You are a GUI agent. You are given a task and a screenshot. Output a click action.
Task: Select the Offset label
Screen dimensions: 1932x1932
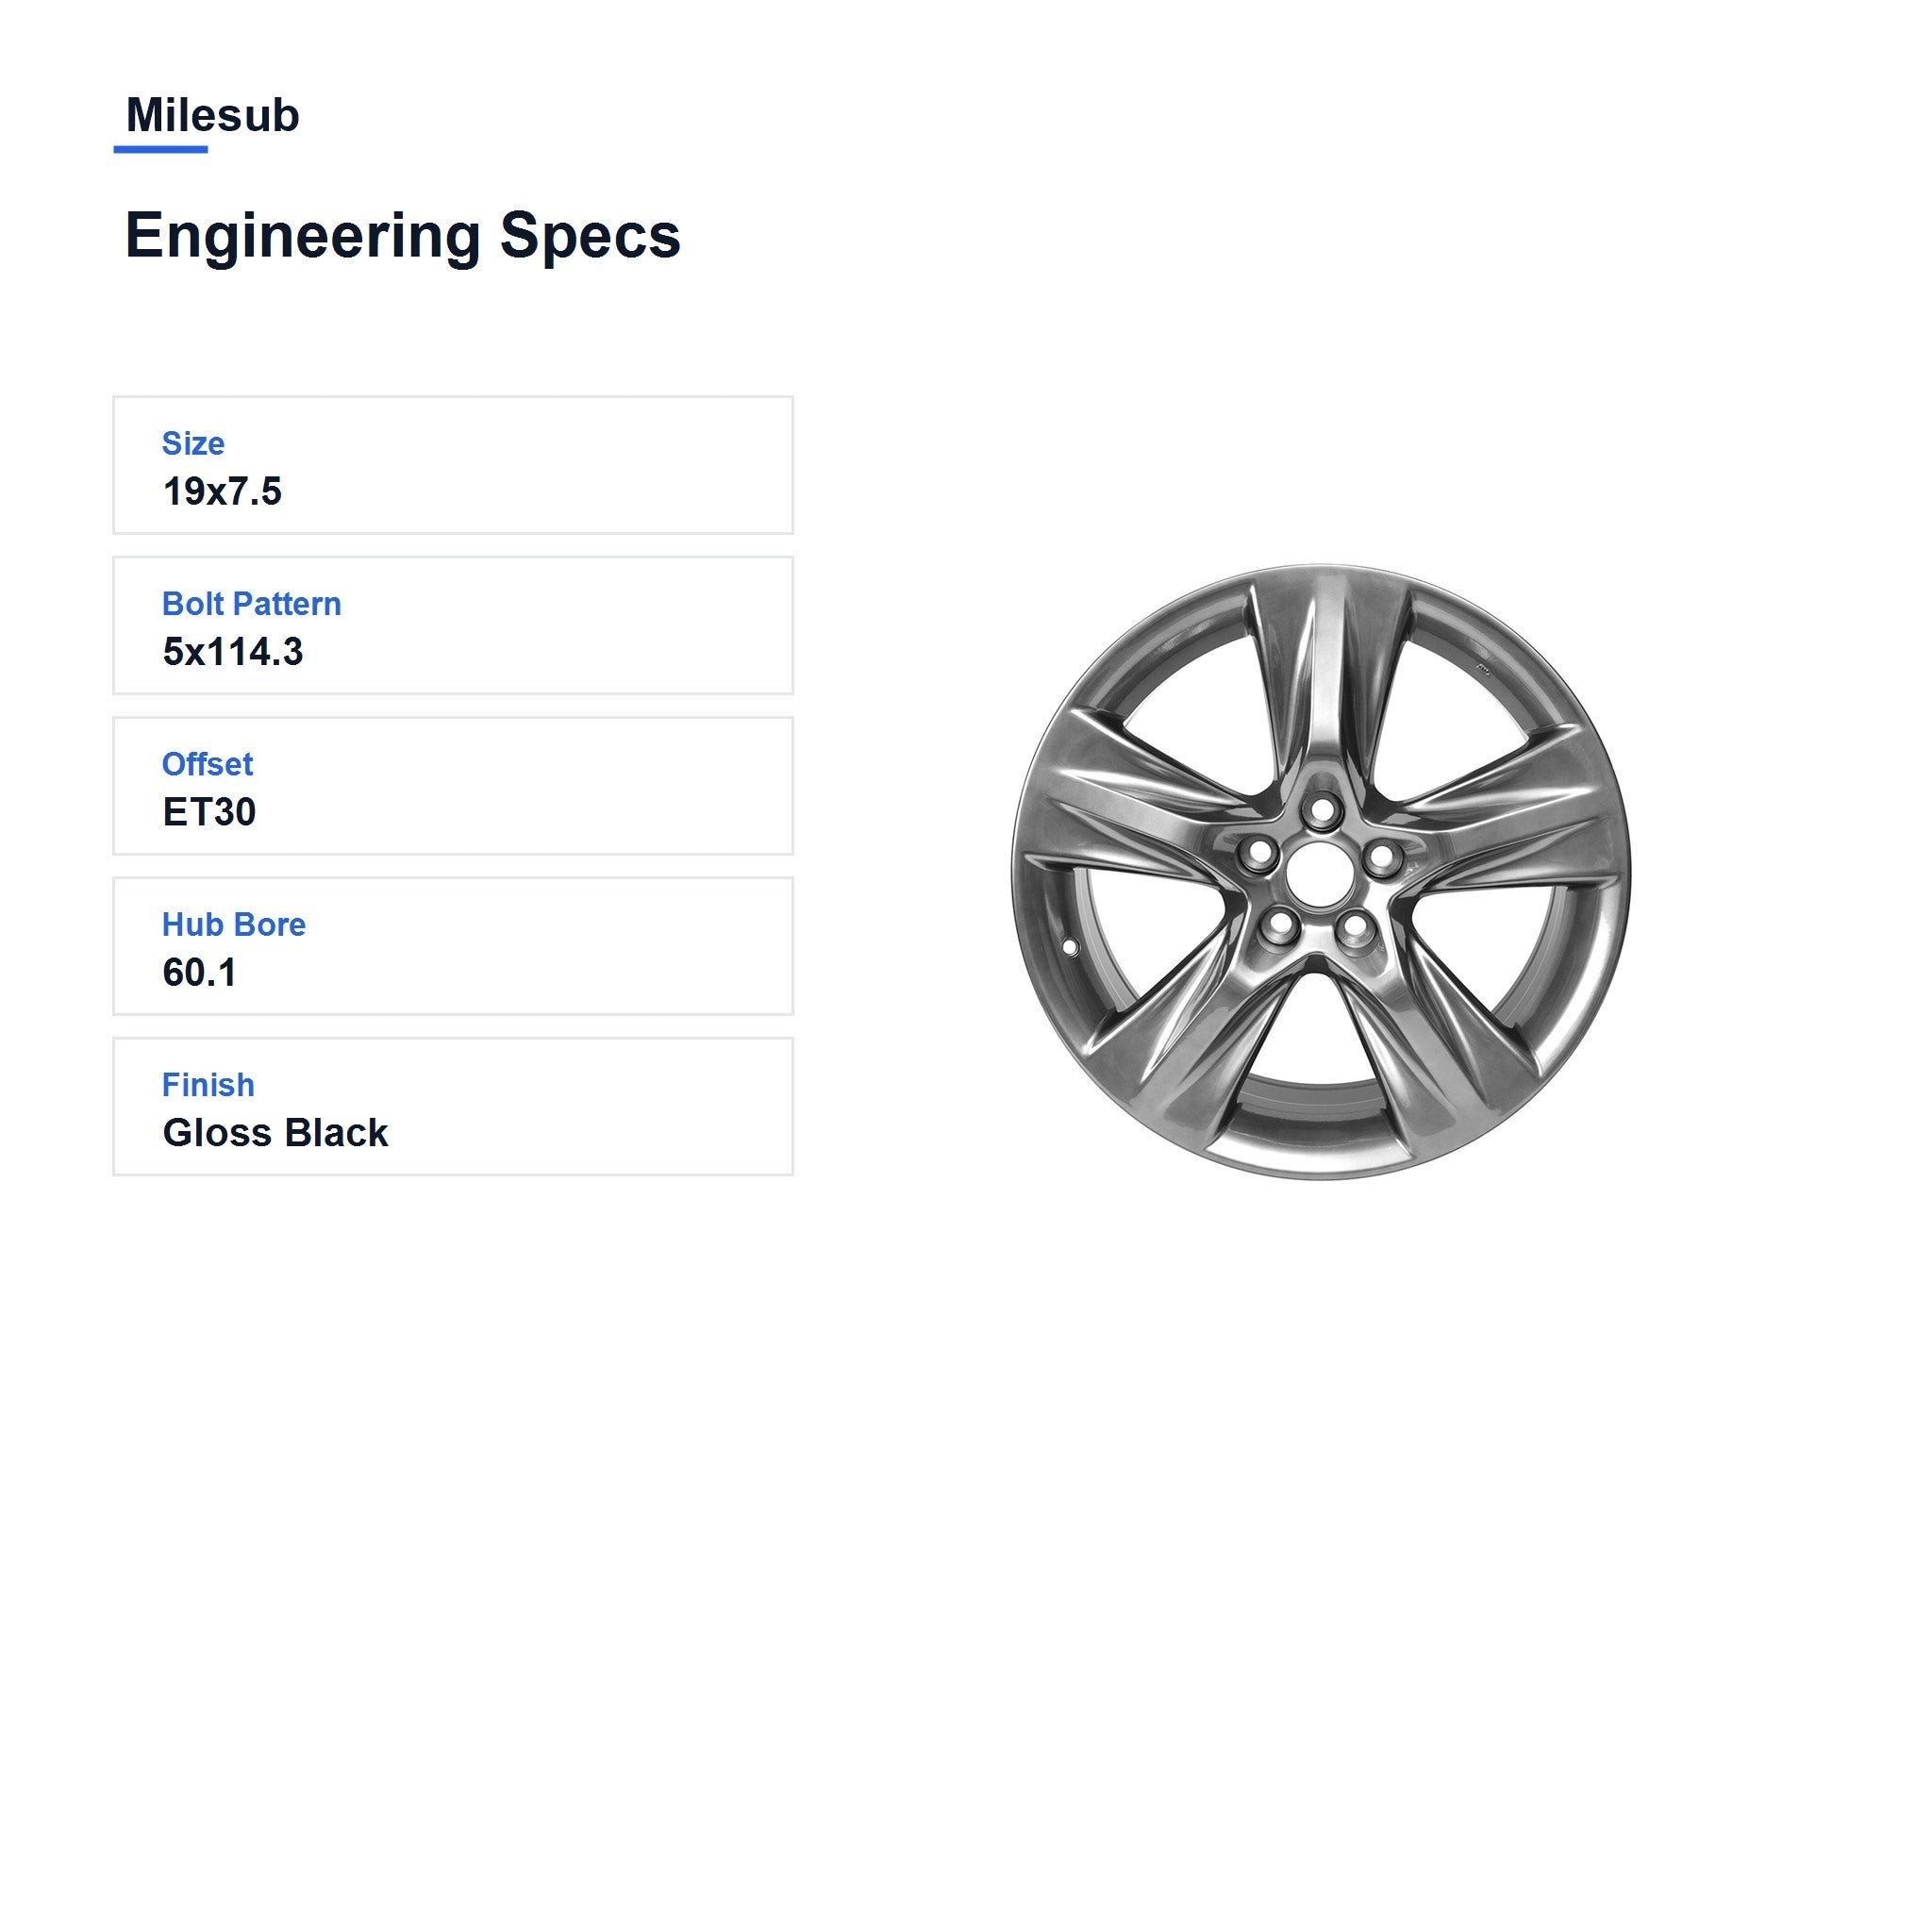(207, 764)
